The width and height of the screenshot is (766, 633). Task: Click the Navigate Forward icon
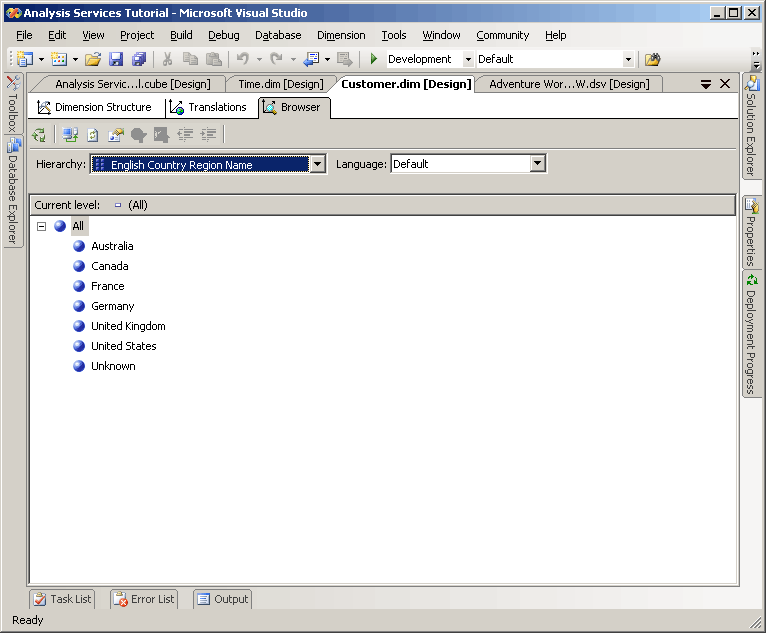344,59
